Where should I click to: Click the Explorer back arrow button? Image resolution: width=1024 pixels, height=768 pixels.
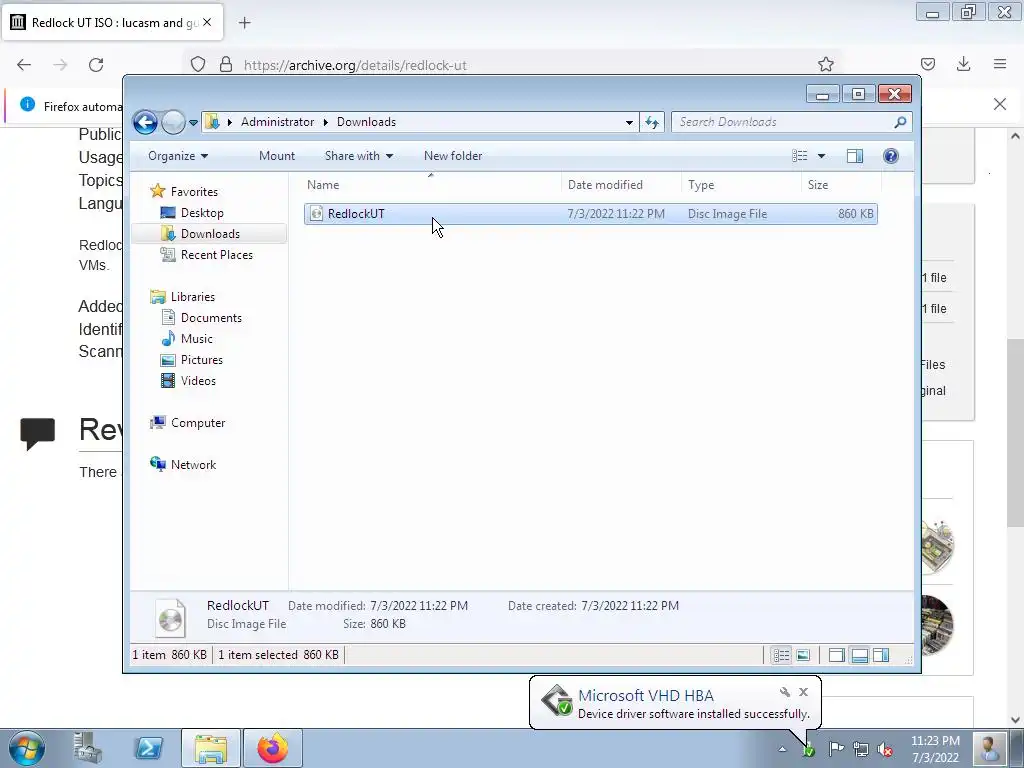pos(145,122)
